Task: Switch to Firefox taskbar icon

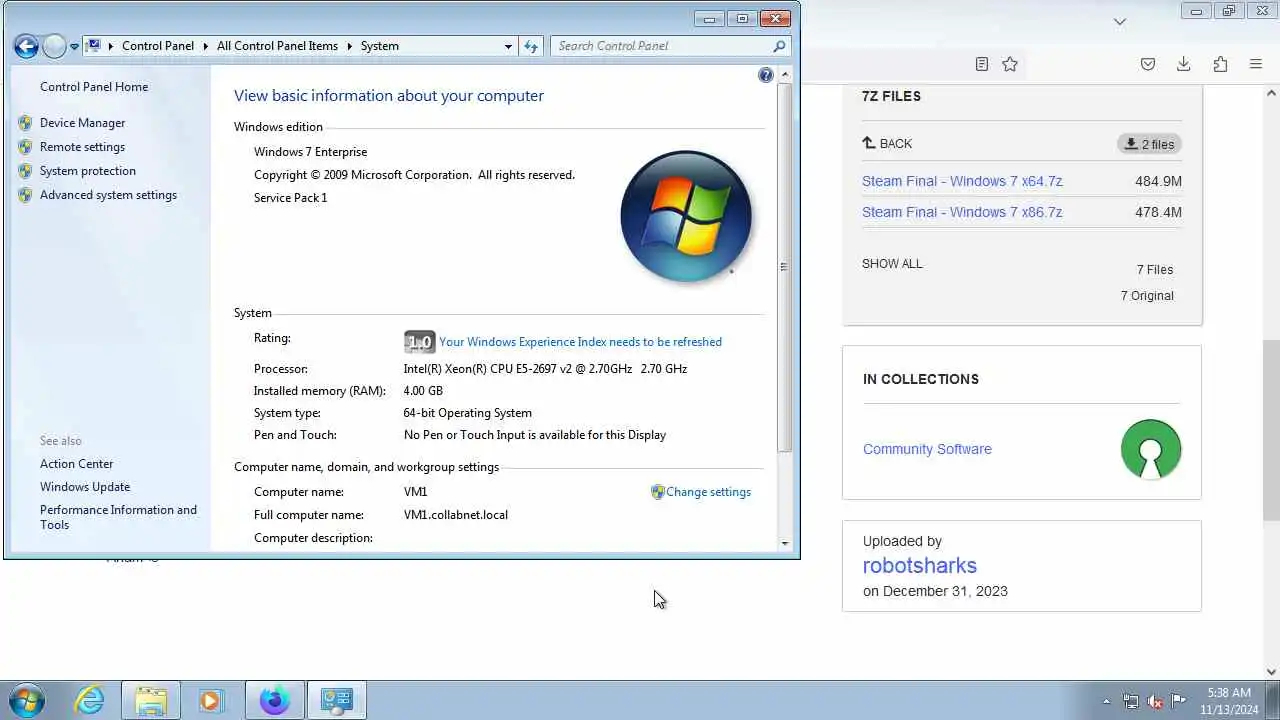Action: (274, 700)
